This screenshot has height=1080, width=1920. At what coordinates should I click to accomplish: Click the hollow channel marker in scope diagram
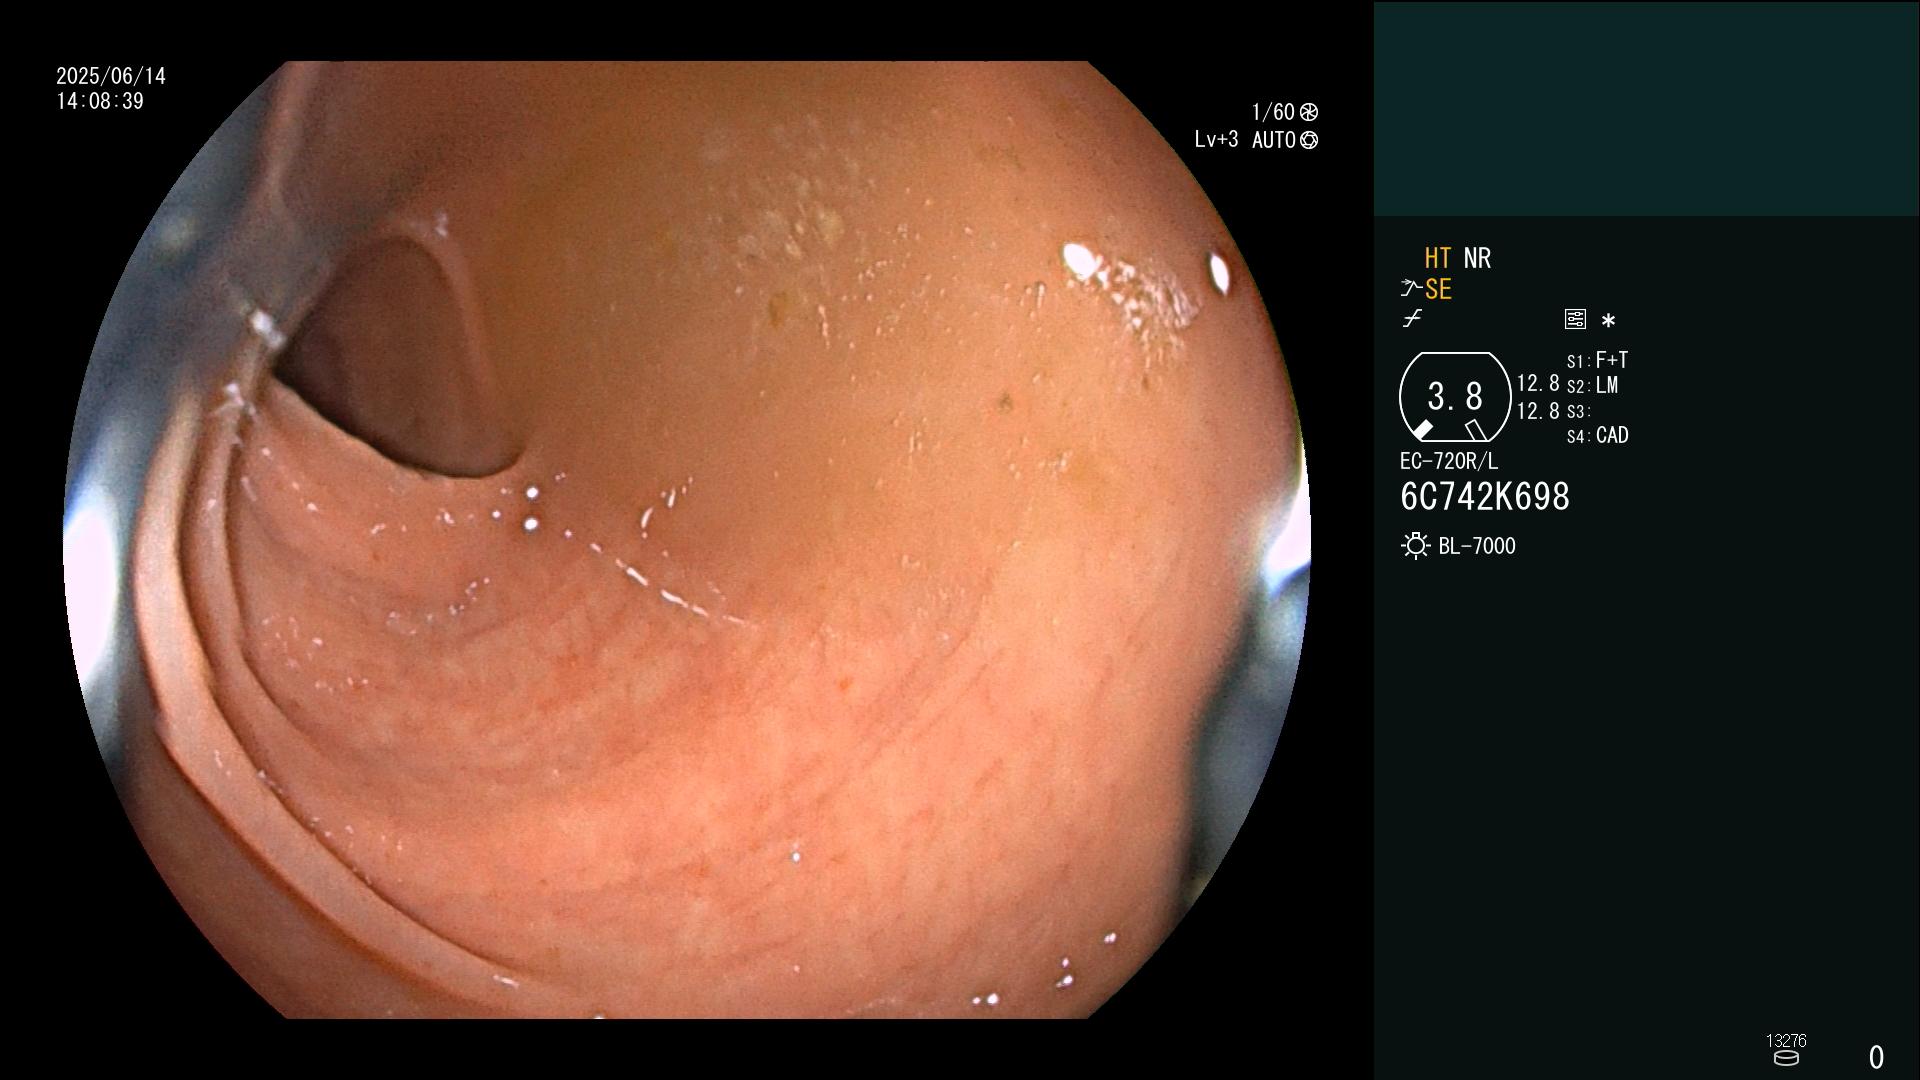click(1475, 430)
